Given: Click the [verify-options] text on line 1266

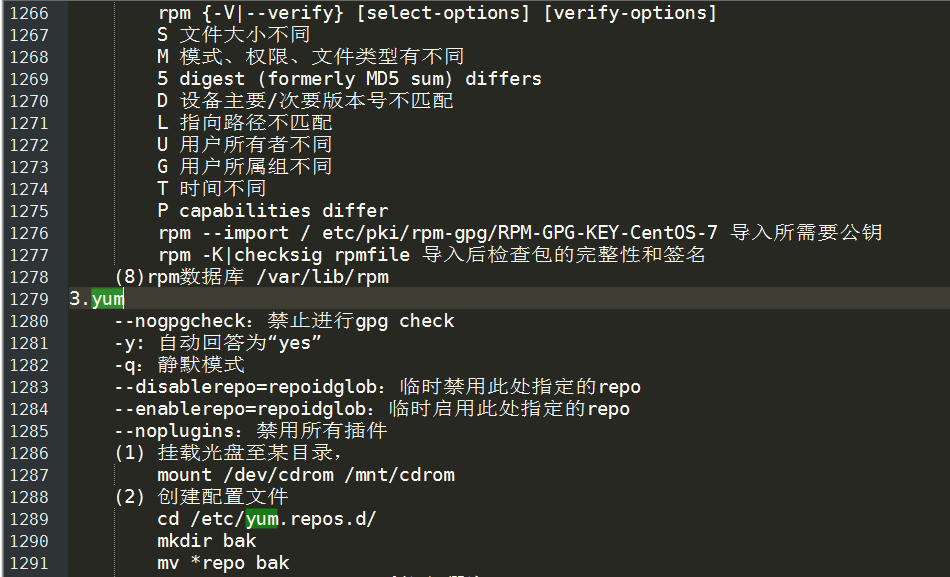Looking at the screenshot, I should [x=630, y=13].
